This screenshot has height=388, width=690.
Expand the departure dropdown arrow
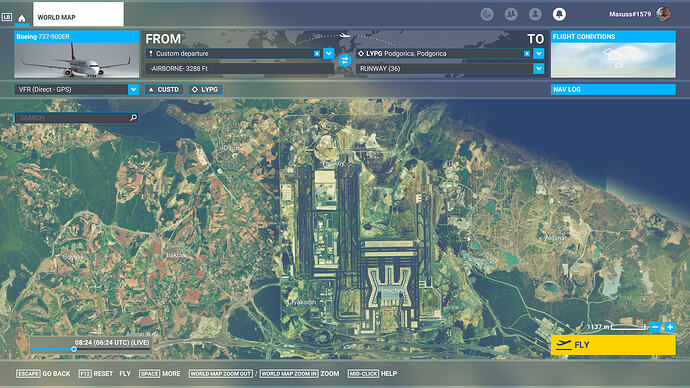329,53
